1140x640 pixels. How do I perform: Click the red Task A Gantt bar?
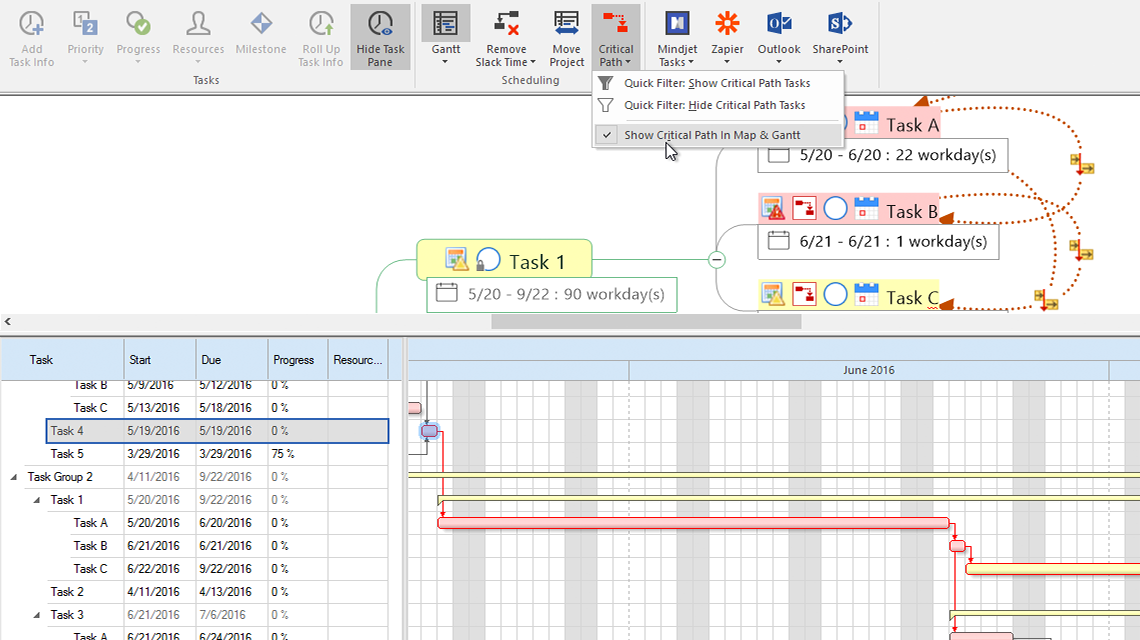[694, 523]
